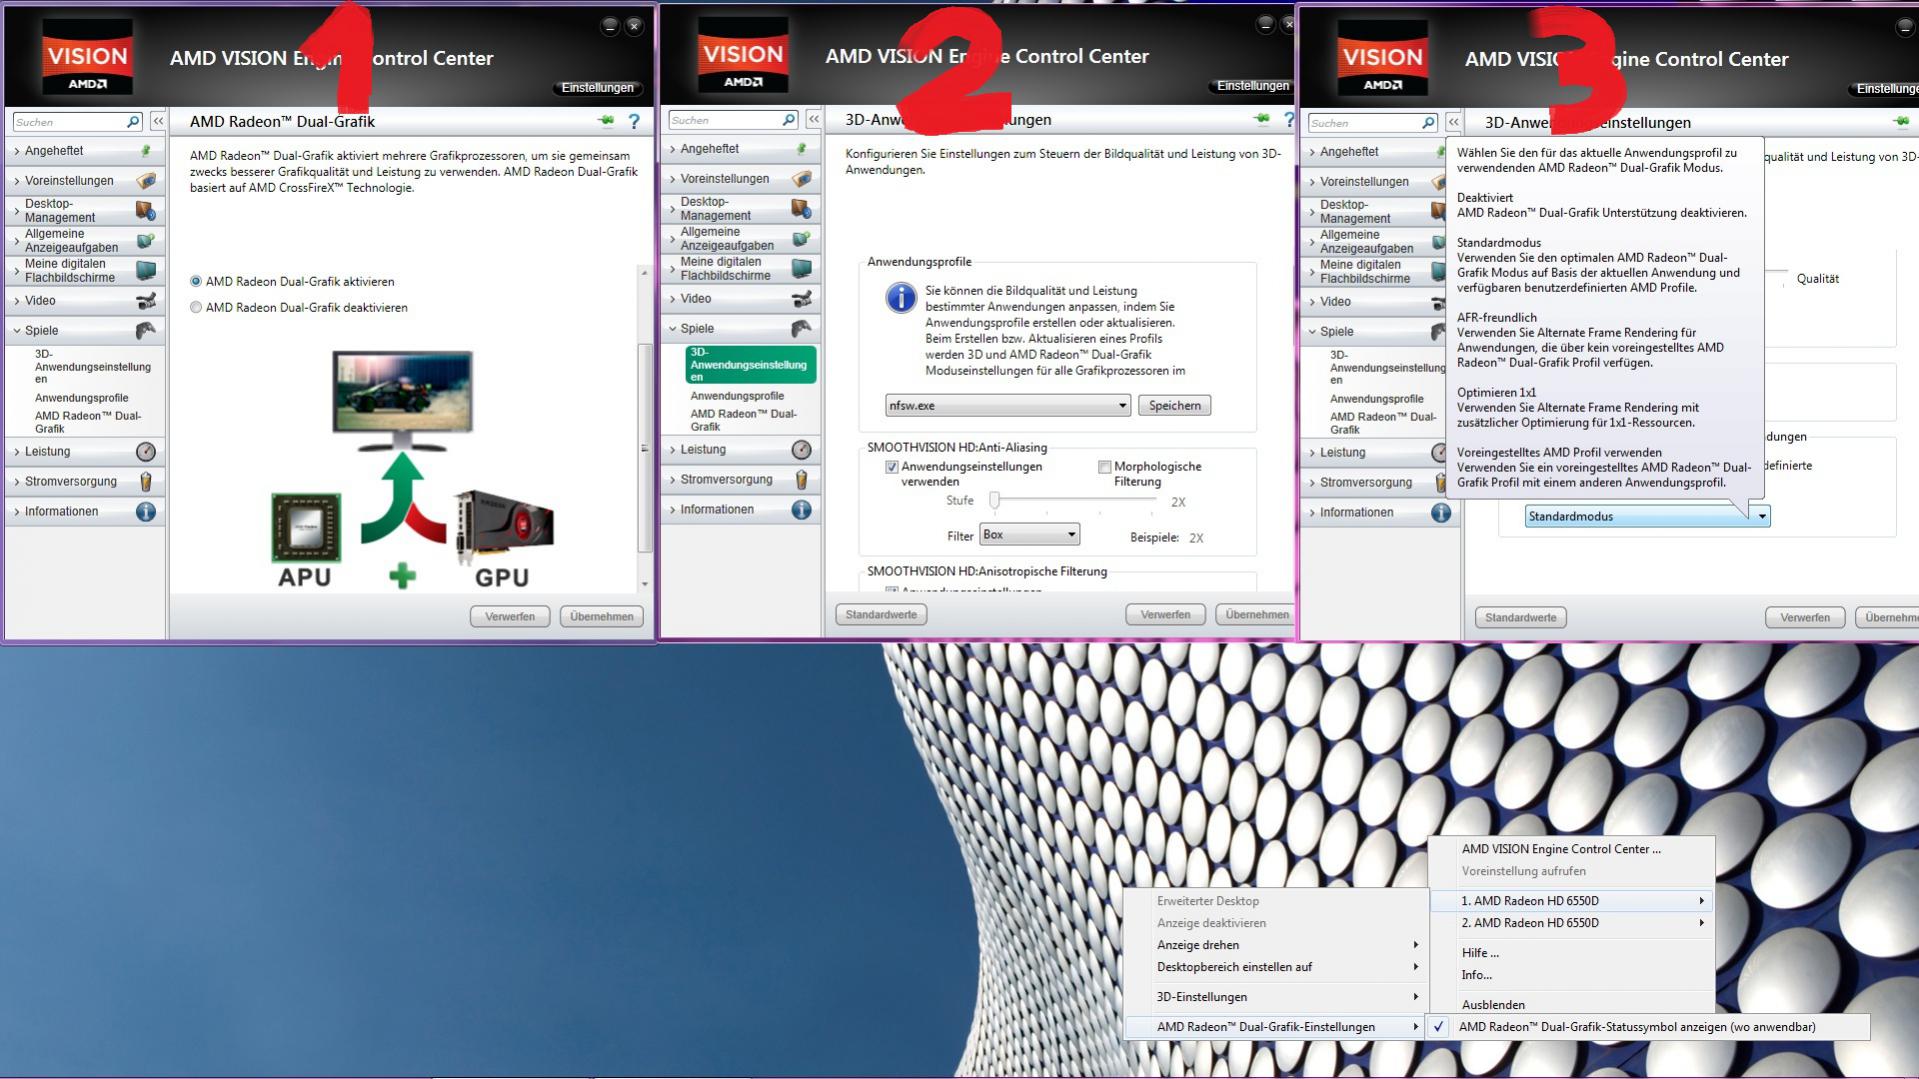Click Standardwerte button in window 2
The height and width of the screenshot is (1079, 1919).
click(x=881, y=615)
